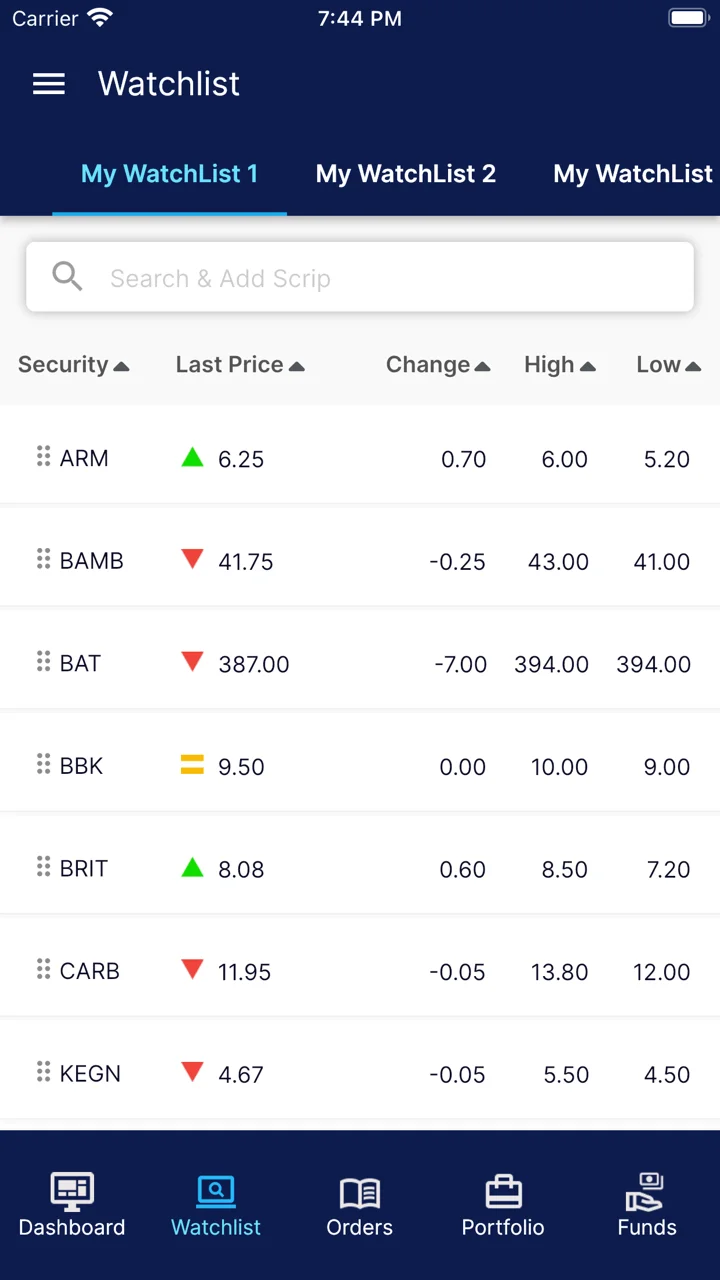
Task: Sort by the Low column
Action: (669, 365)
